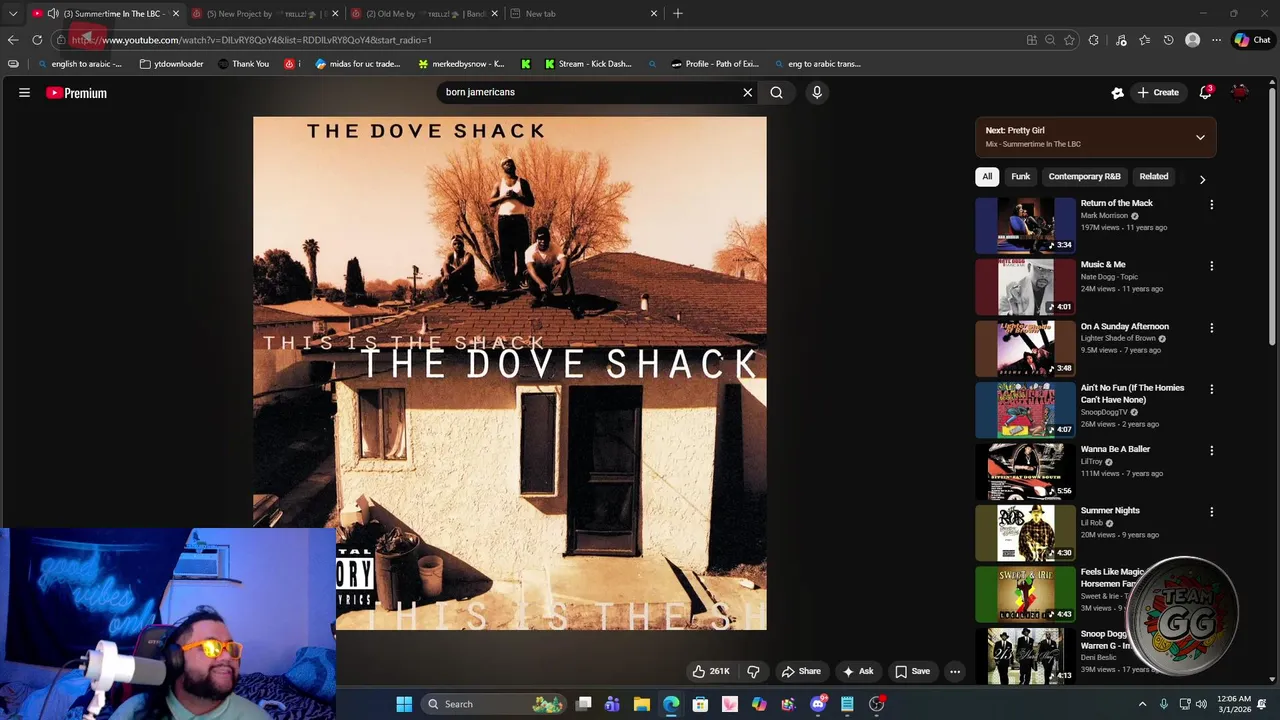Click the Ask button under the video

(858, 671)
